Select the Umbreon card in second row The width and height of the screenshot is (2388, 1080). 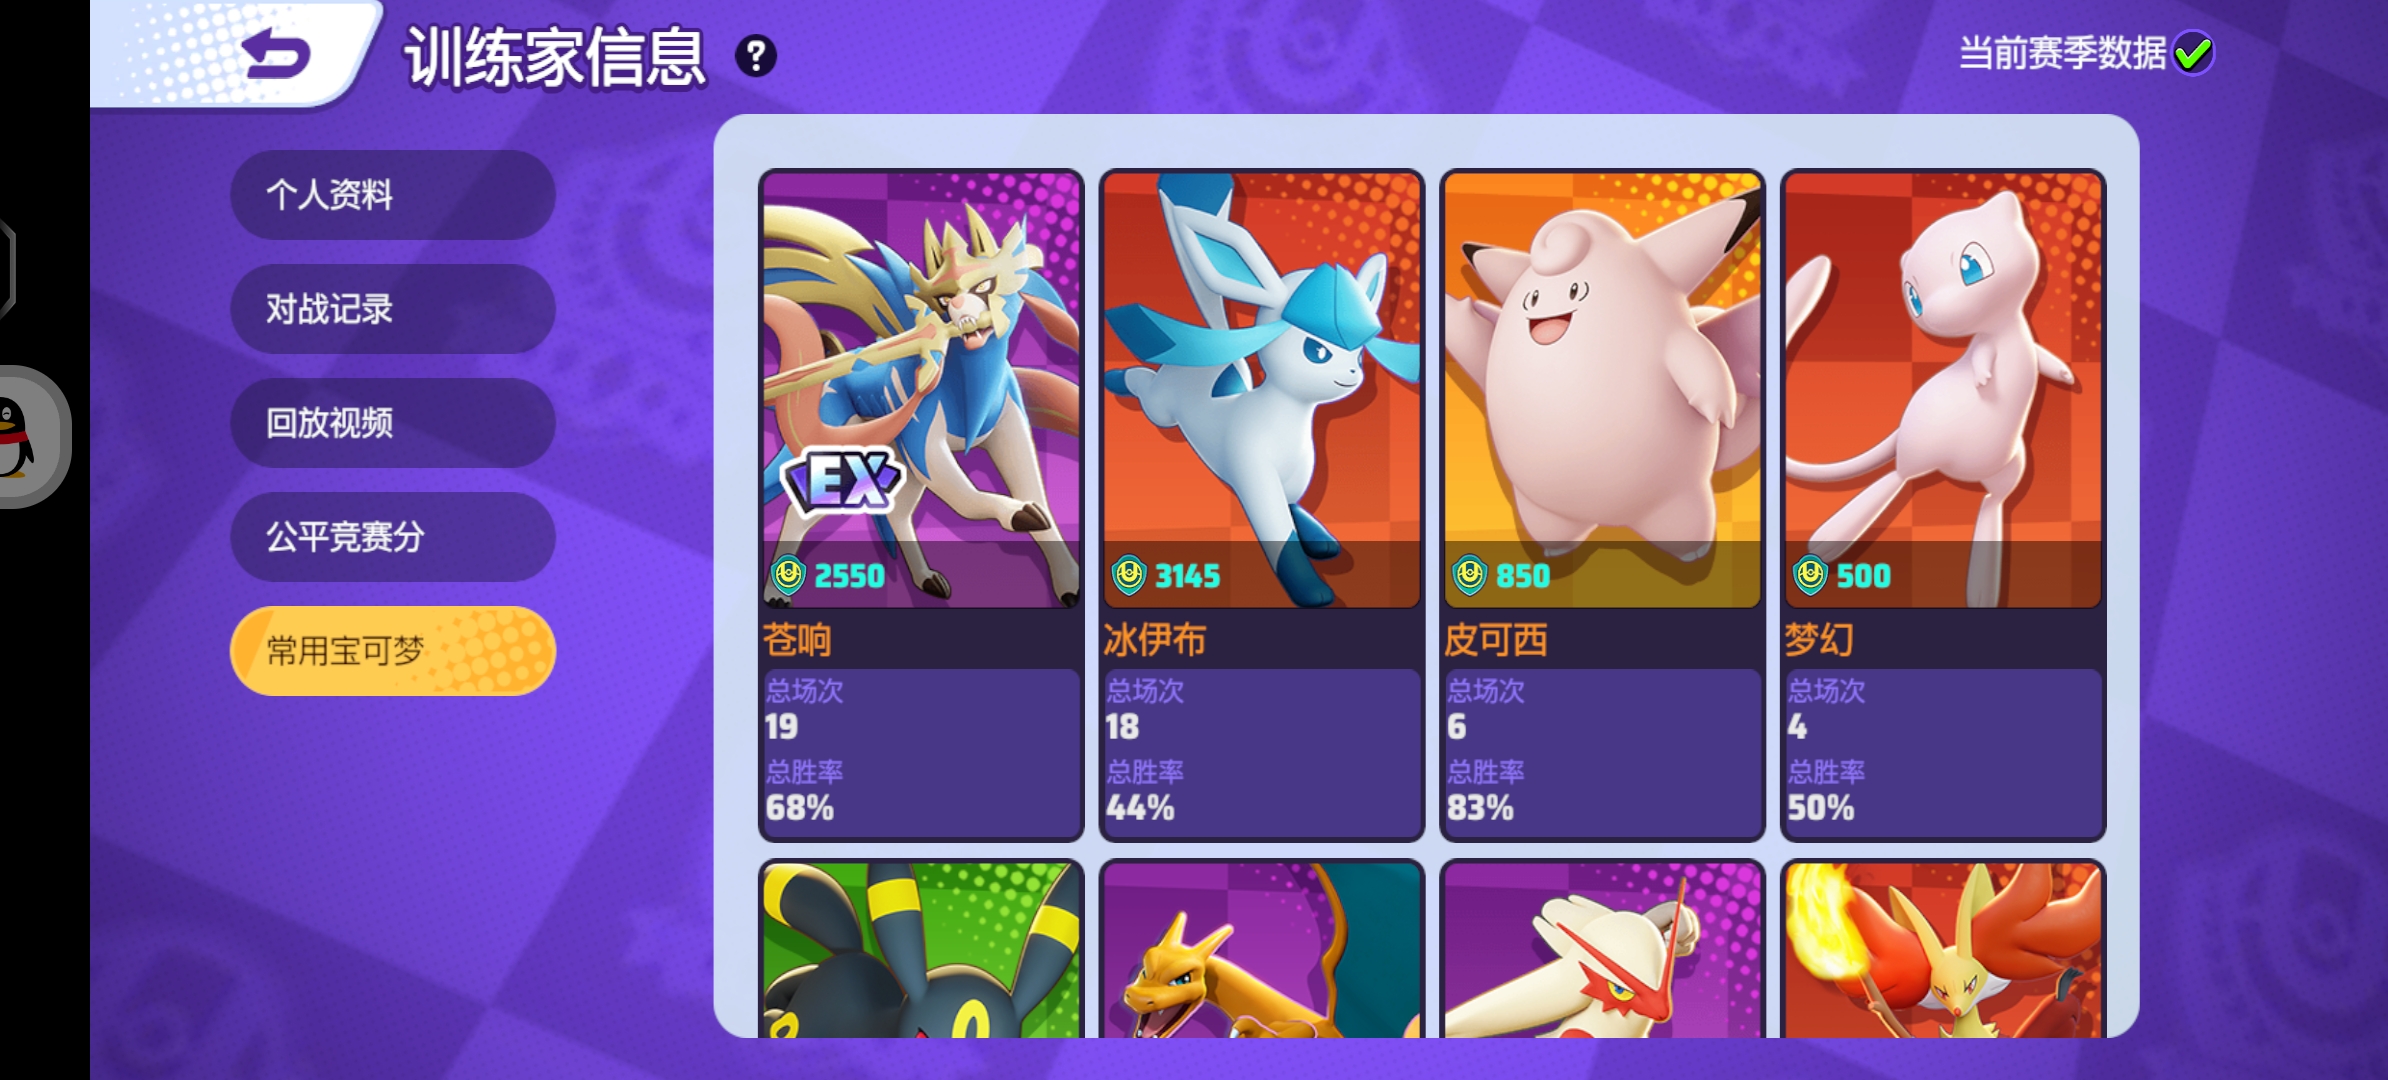[921, 950]
